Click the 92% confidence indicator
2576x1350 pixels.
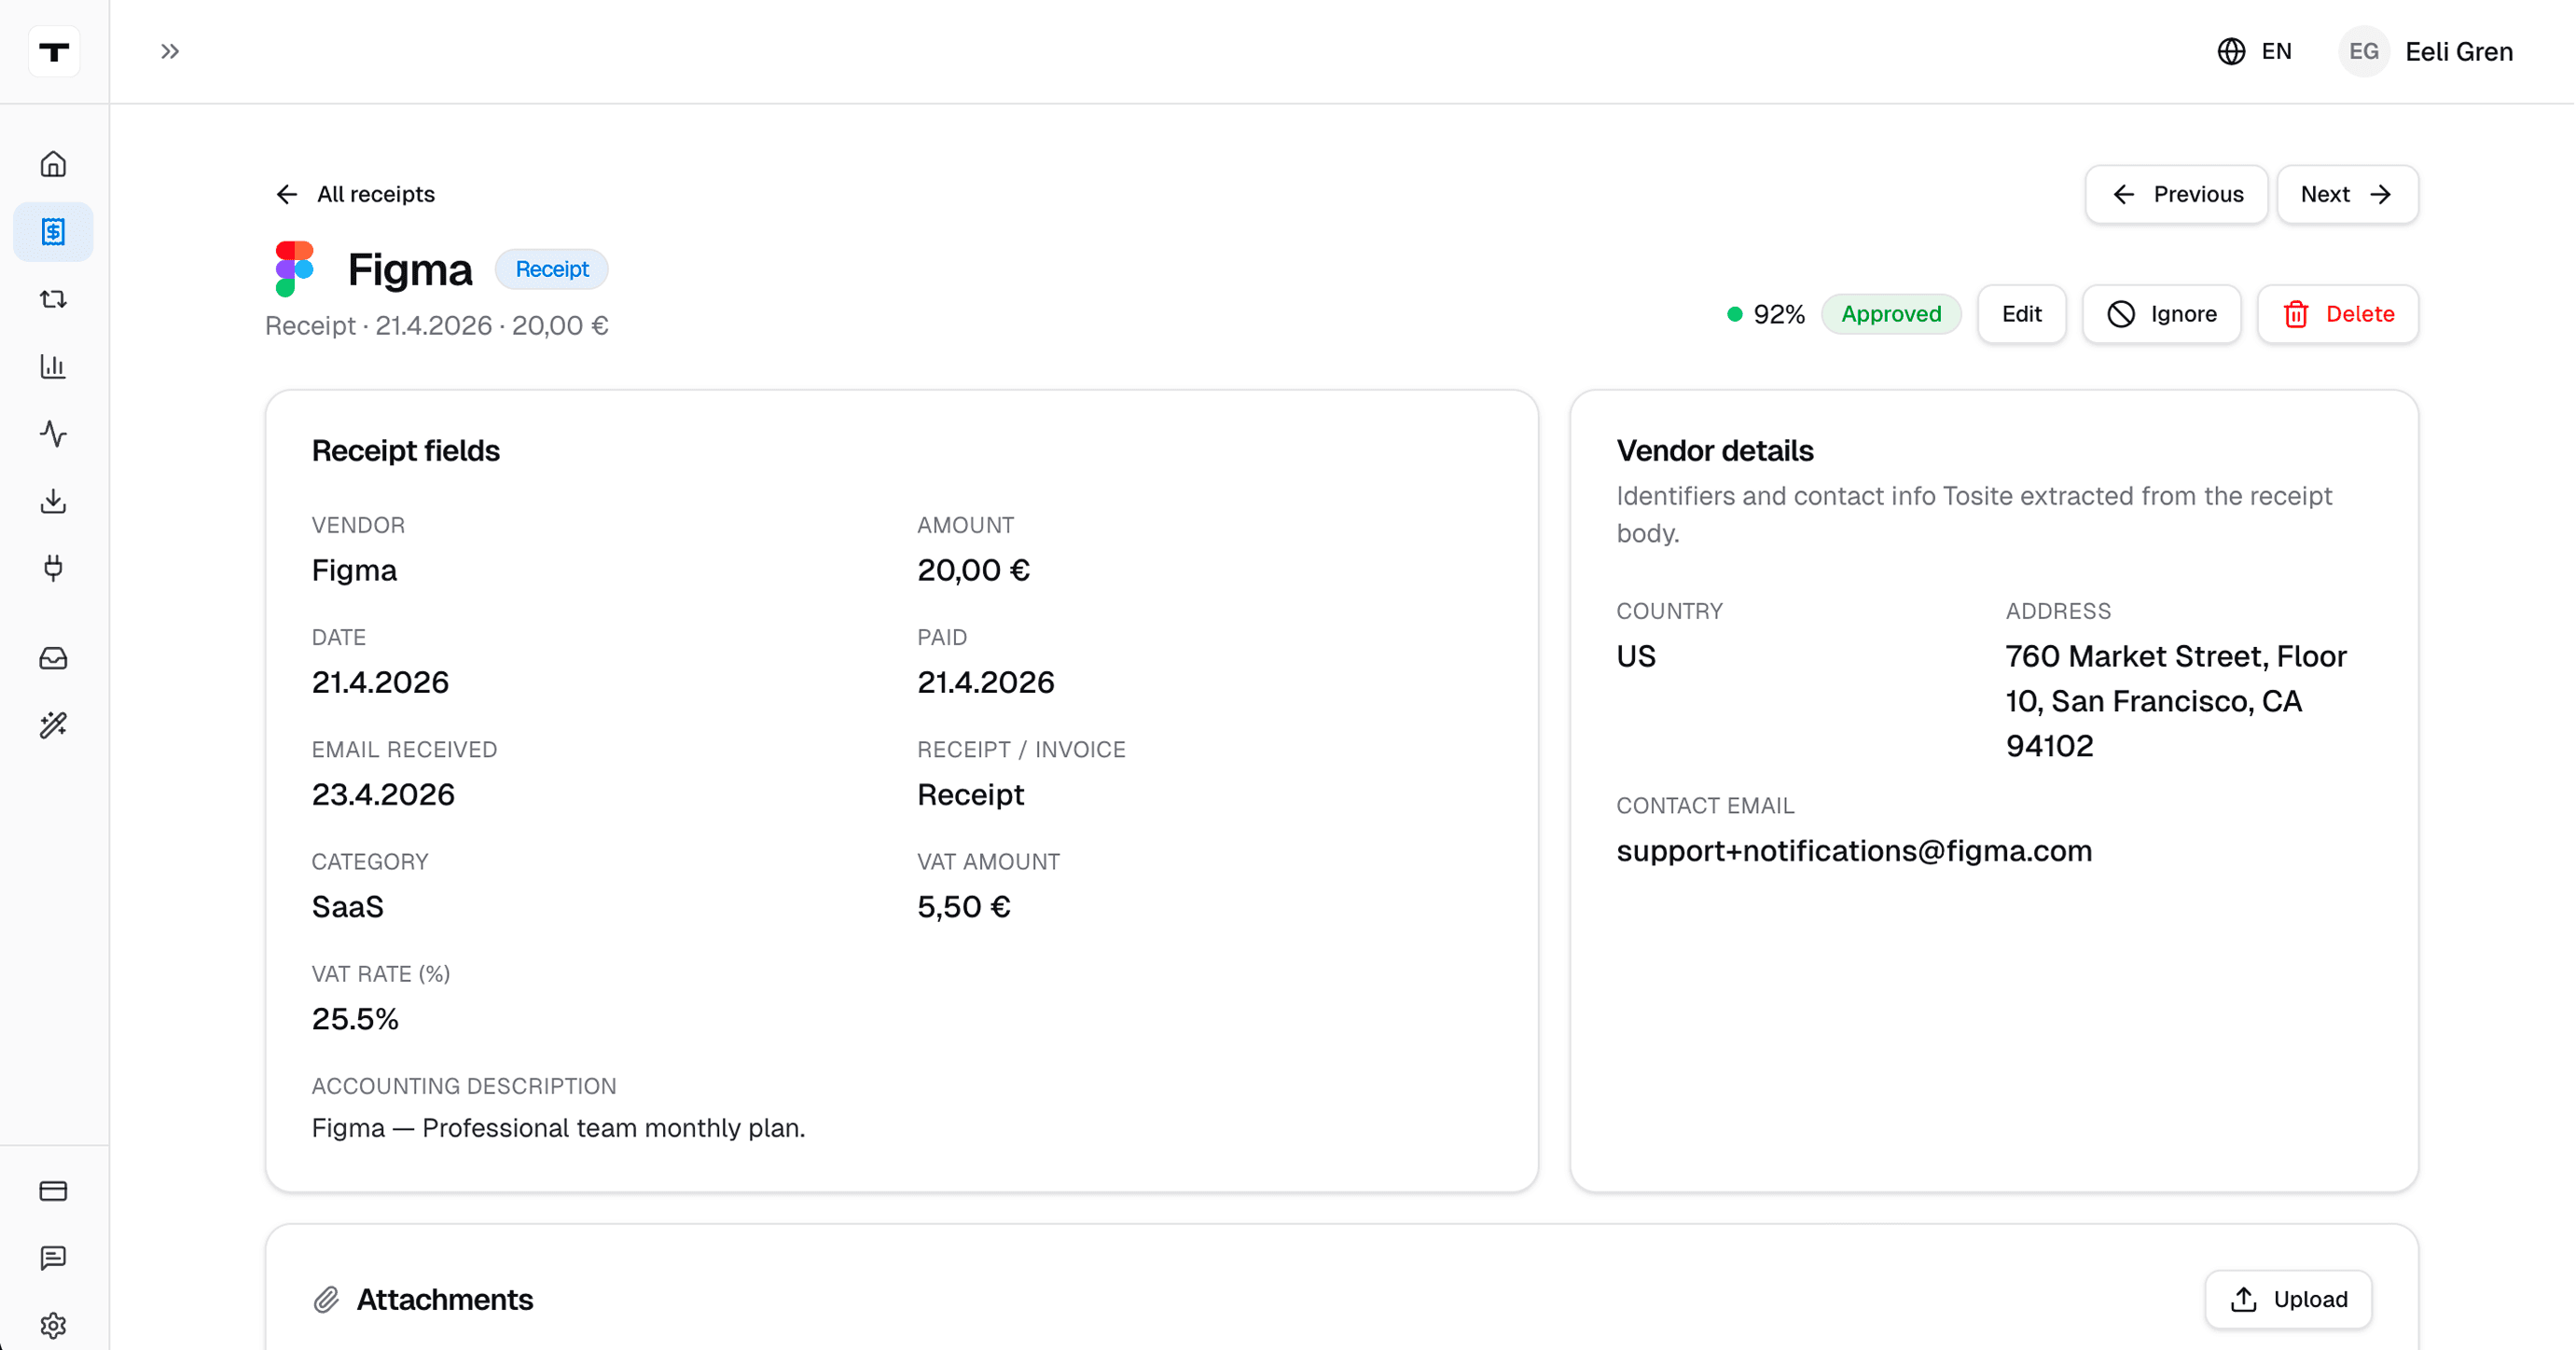[1766, 314]
